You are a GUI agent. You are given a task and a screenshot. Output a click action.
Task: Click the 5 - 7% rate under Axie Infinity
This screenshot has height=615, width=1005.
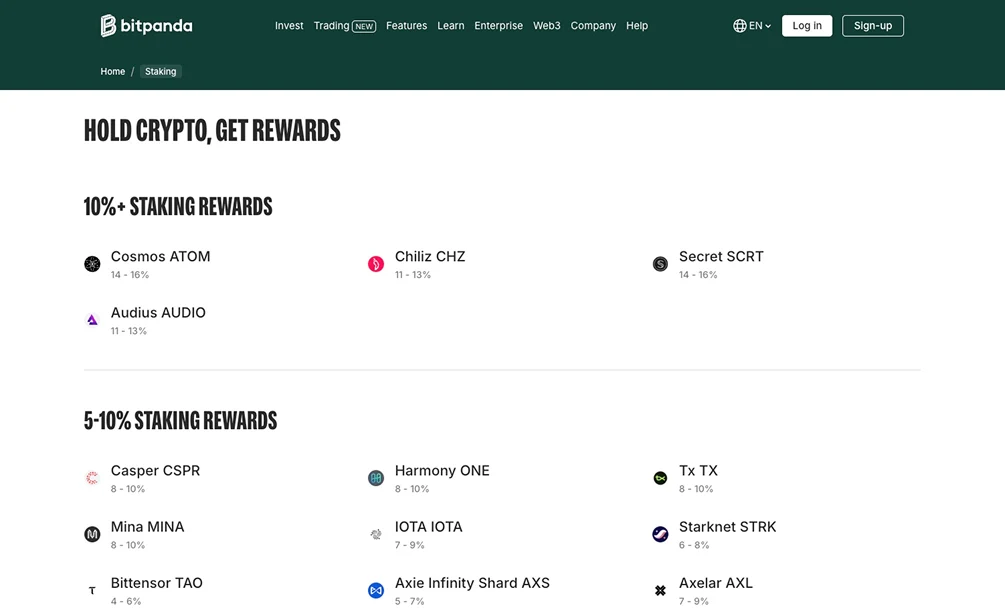click(x=410, y=602)
